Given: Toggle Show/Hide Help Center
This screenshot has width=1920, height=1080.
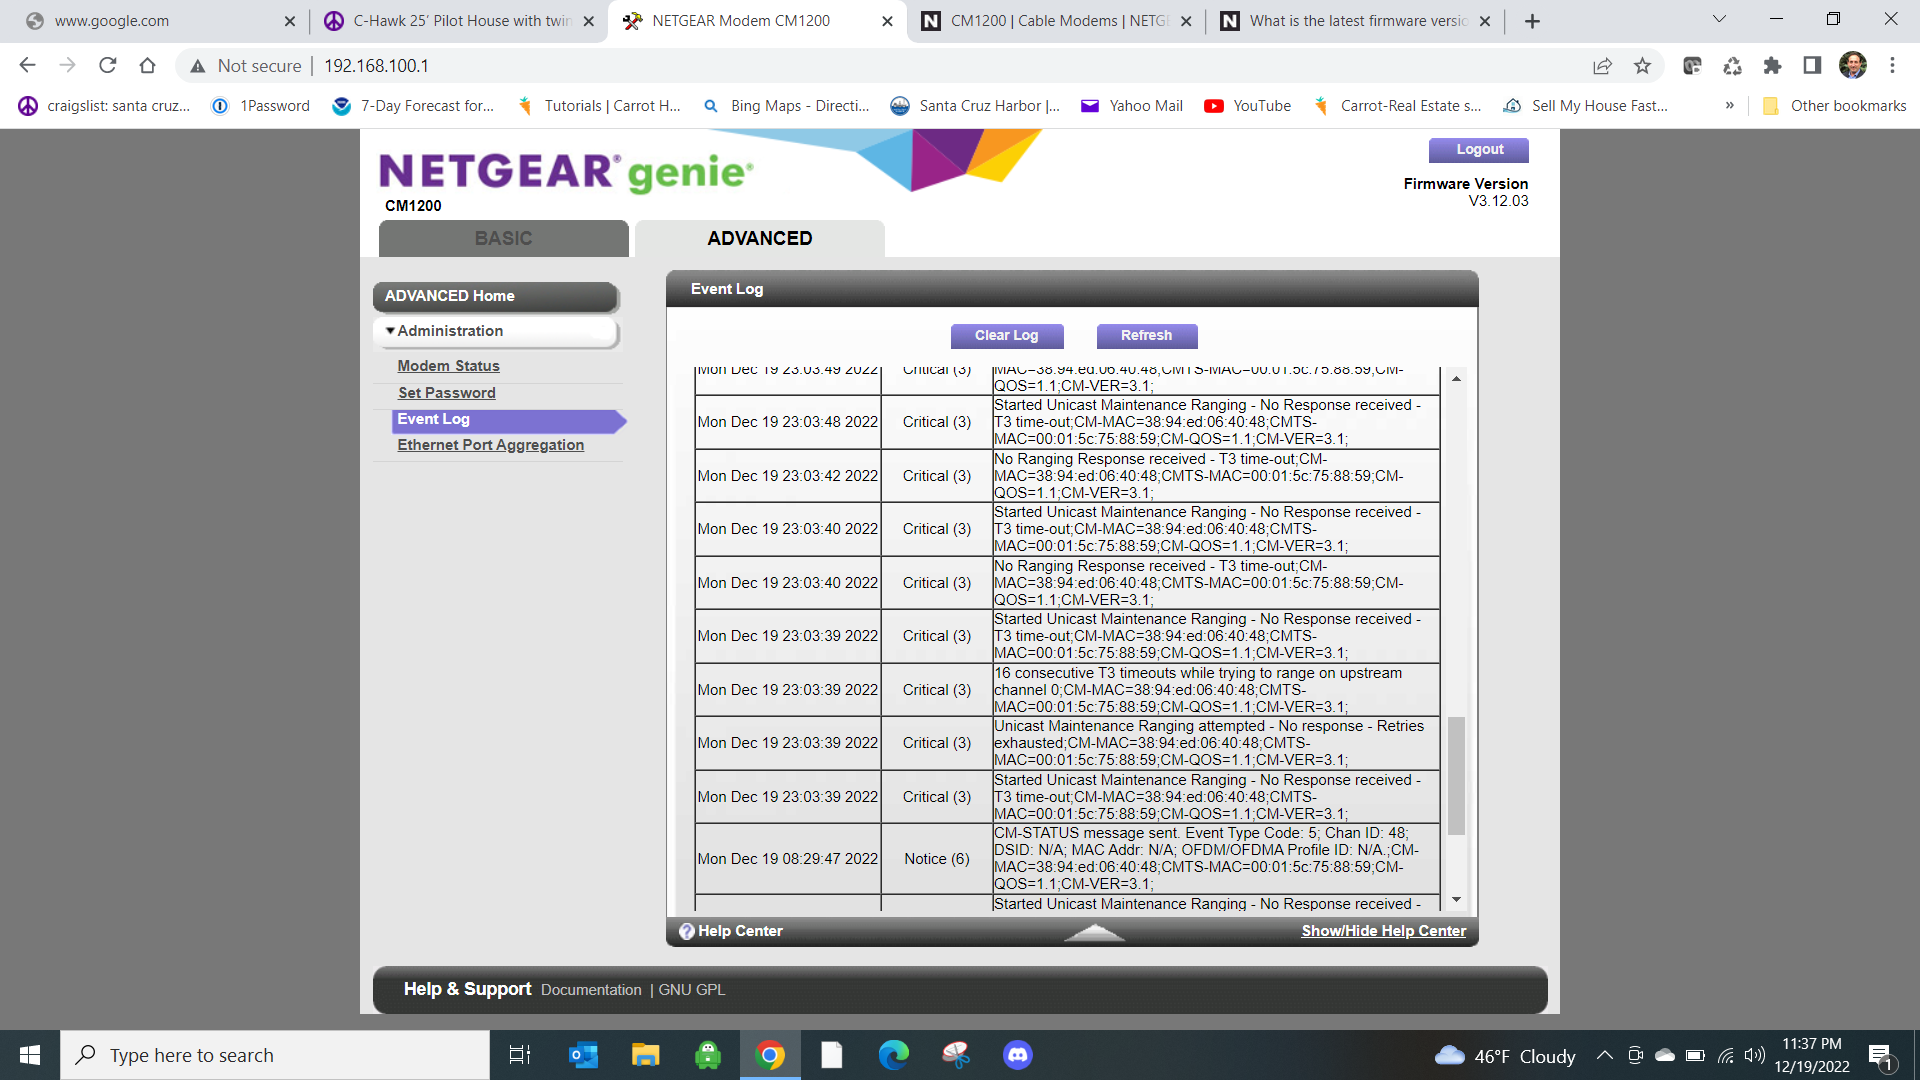Looking at the screenshot, I should tap(1383, 930).
